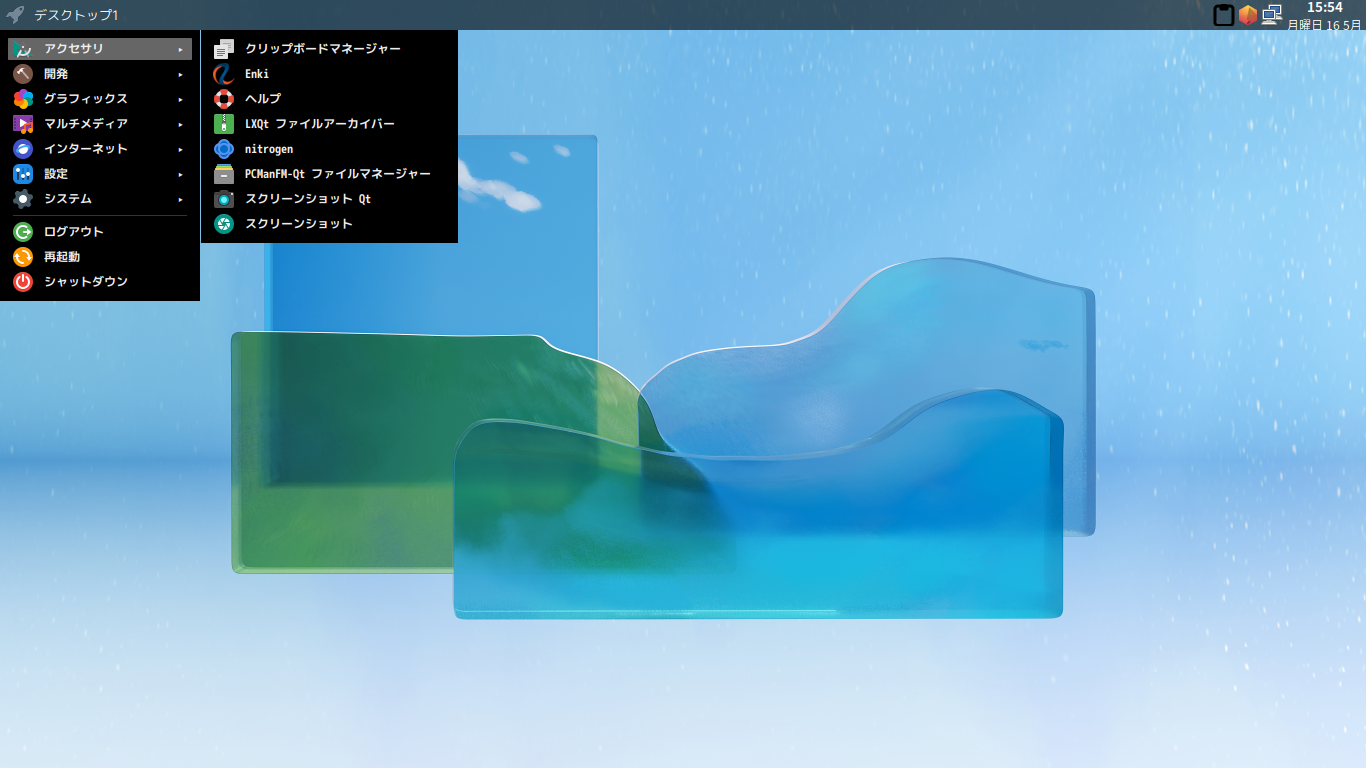
Task: Expand the アクセサリ submenu arrow
Action: [181, 49]
